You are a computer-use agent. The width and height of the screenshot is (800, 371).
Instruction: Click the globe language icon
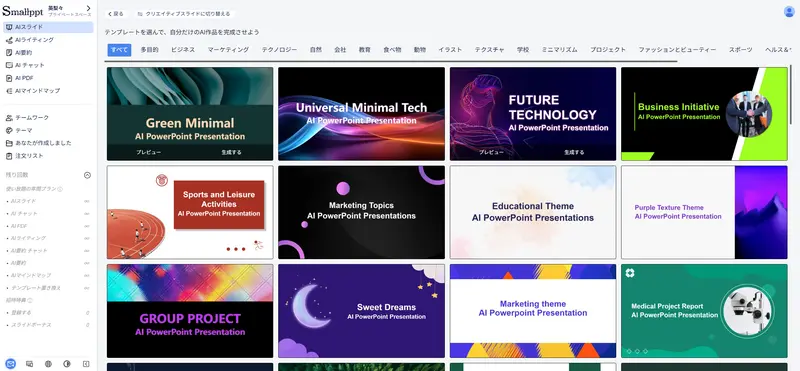point(48,364)
